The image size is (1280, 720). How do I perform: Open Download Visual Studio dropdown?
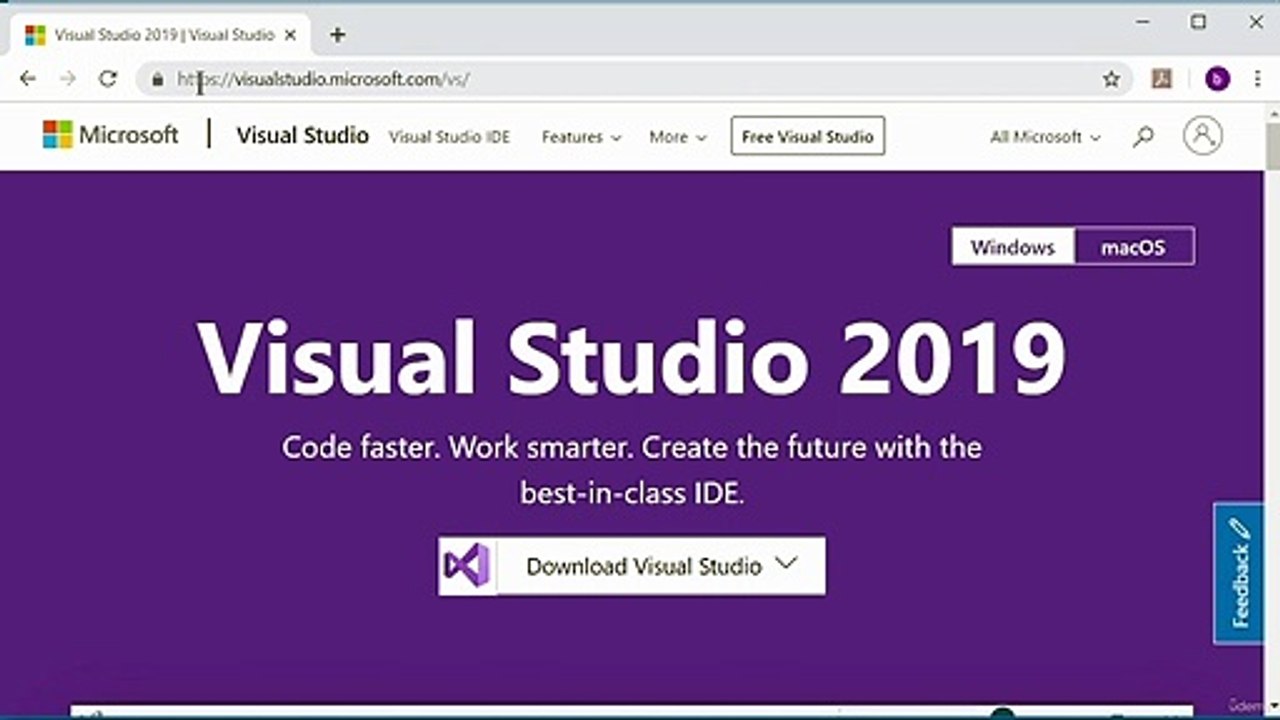coord(632,566)
